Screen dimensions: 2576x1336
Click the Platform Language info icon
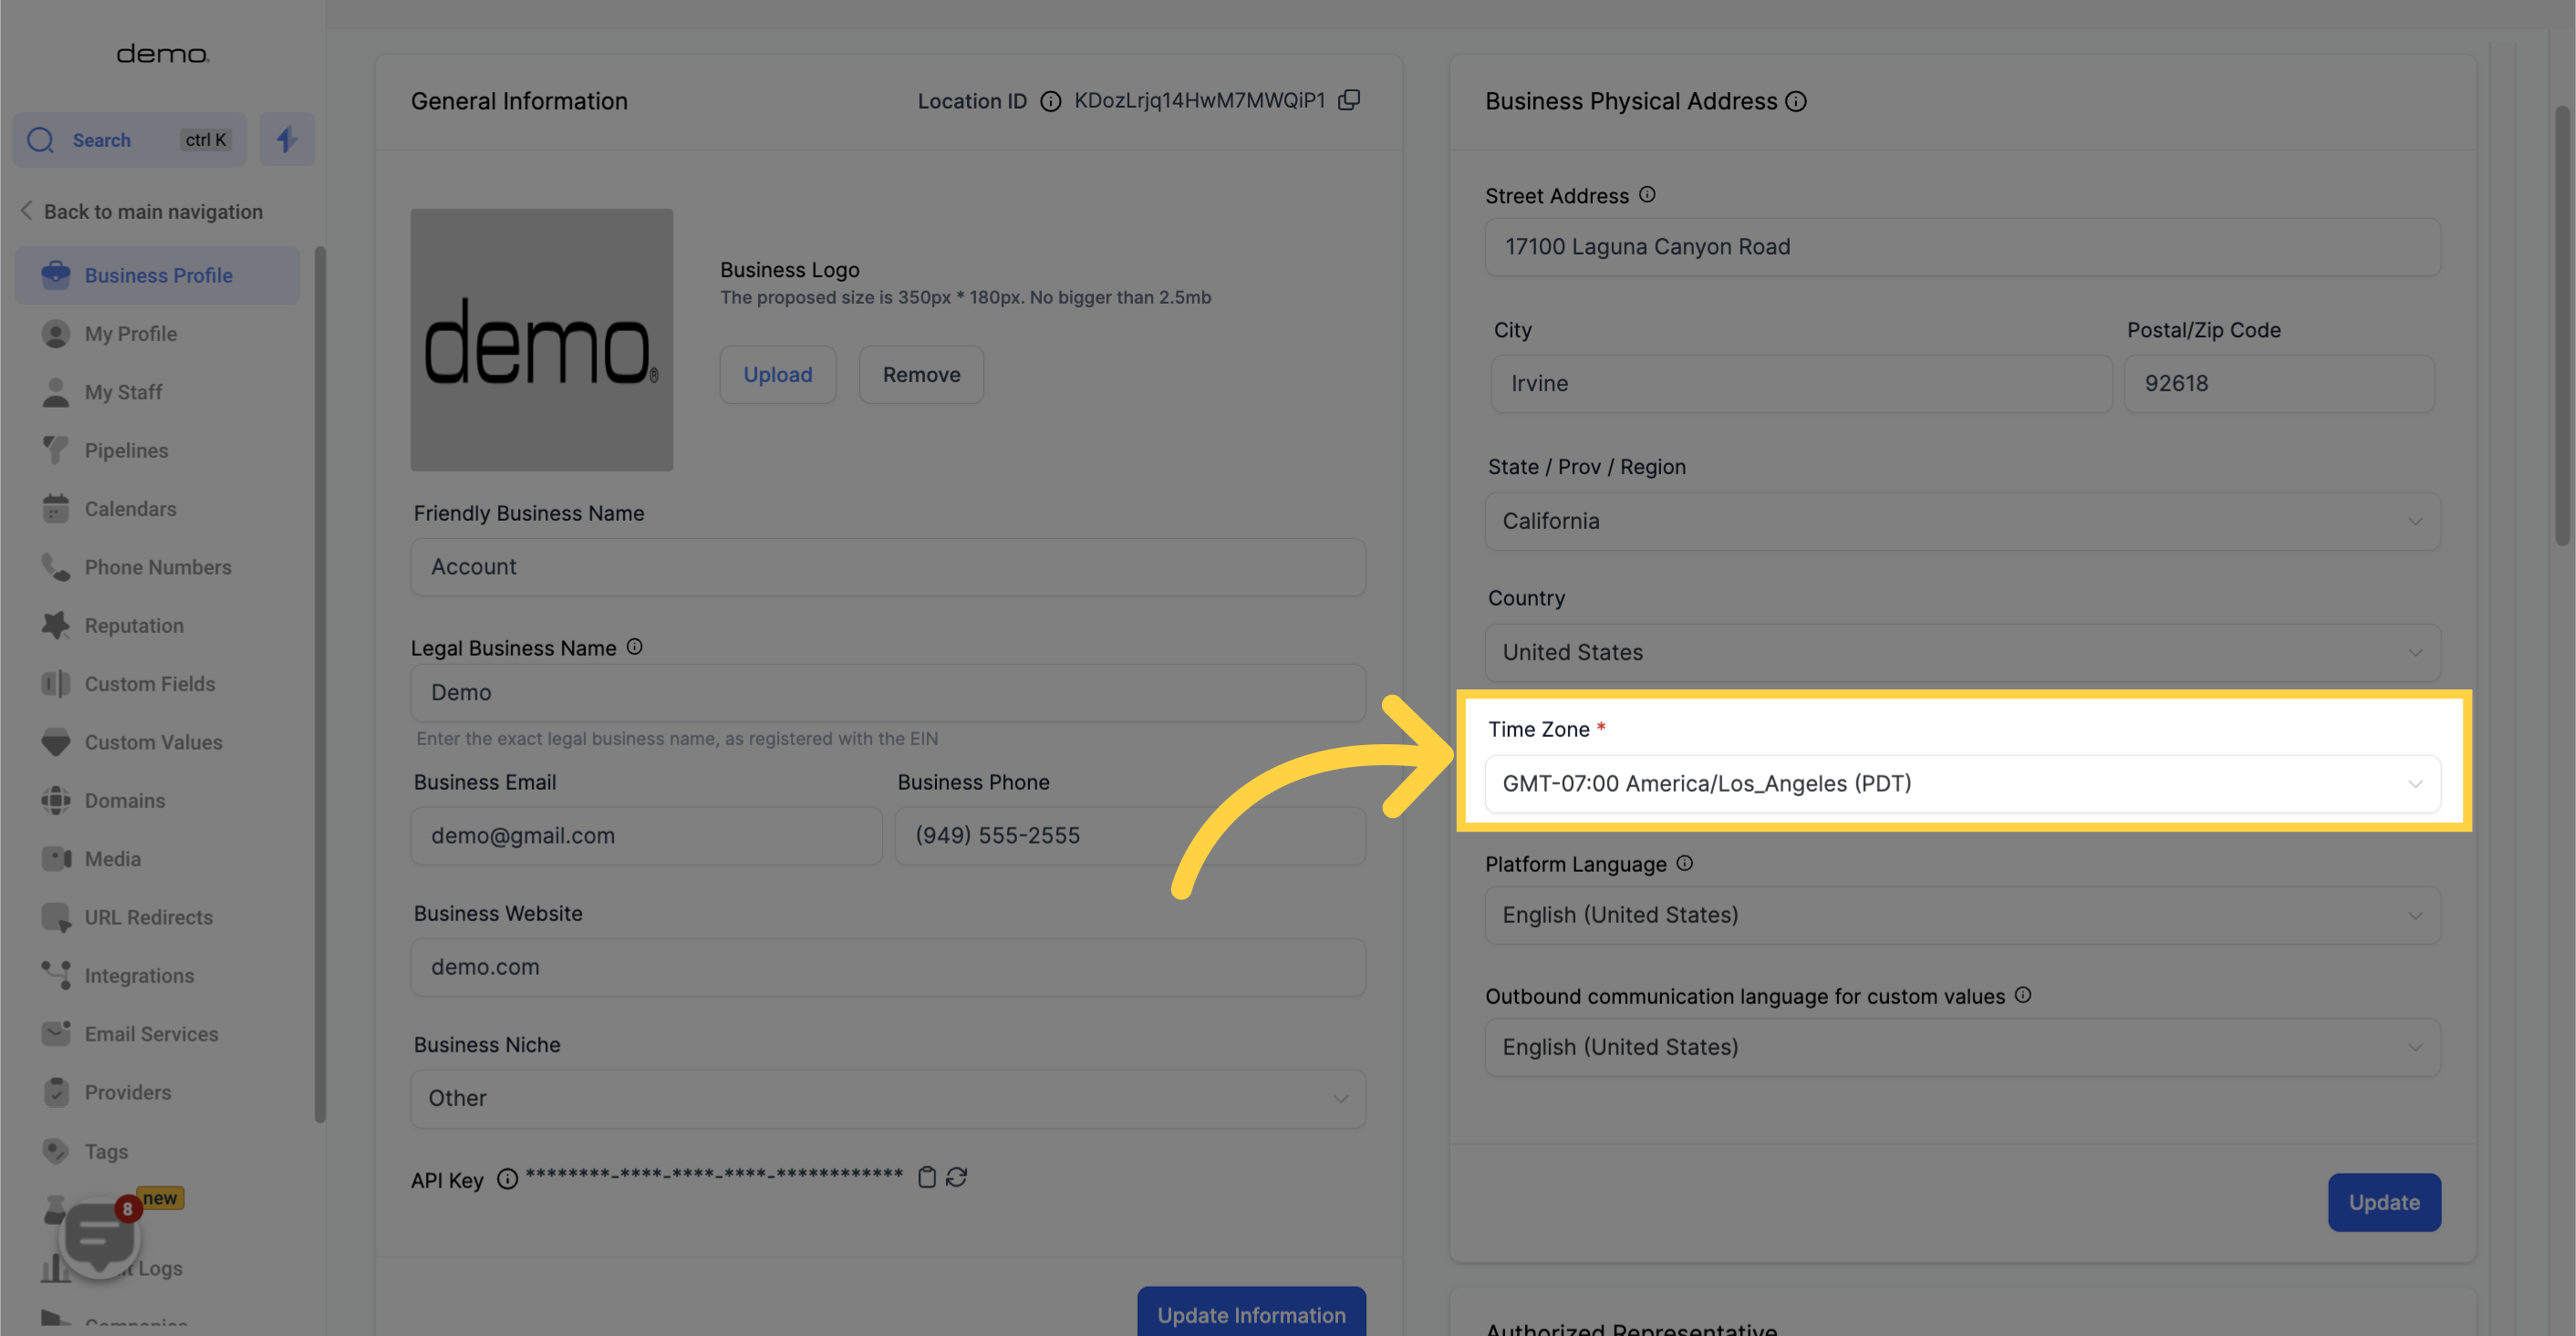[x=1684, y=863]
